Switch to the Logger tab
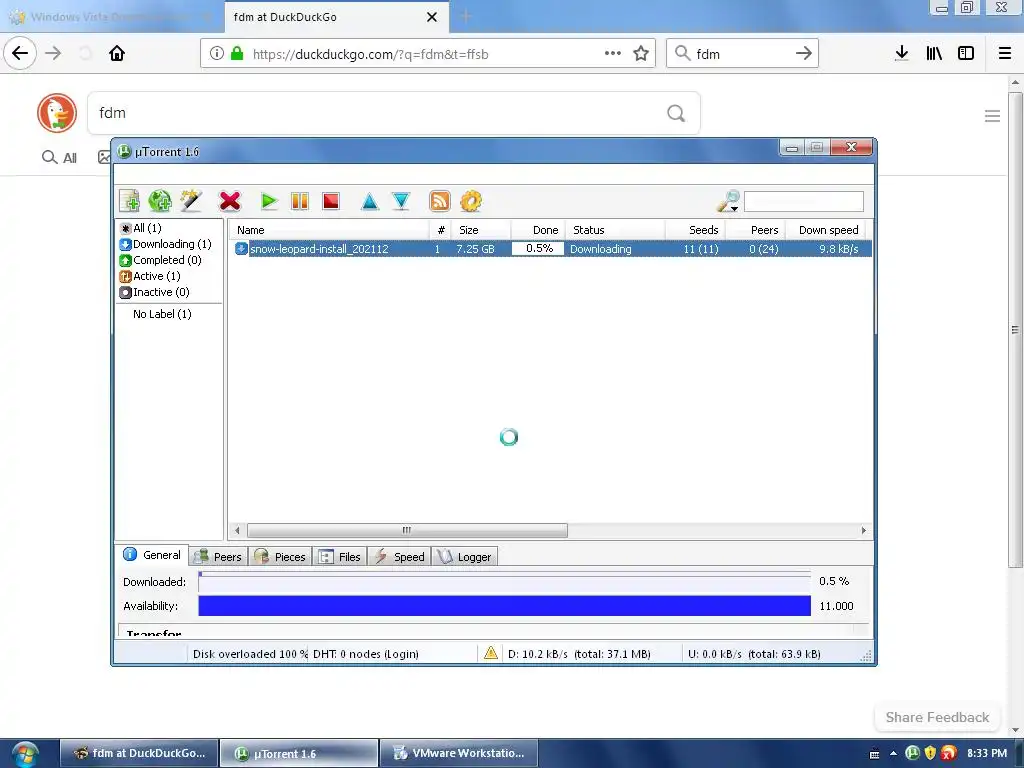 (x=465, y=557)
